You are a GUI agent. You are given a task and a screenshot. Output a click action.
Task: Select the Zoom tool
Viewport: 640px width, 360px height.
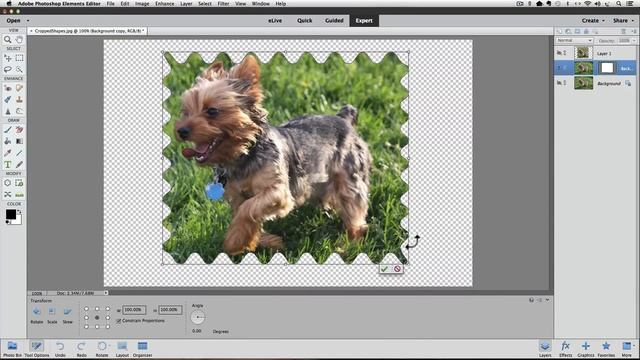point(7,40)
